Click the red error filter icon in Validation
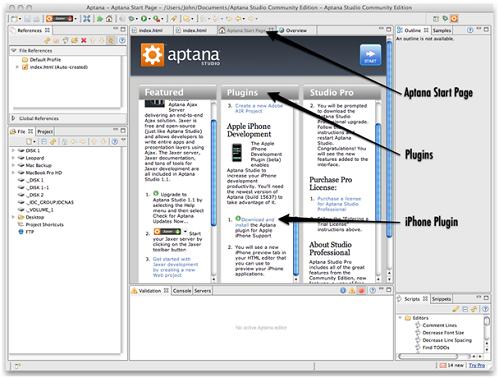The height and width of the screenshot is (378, 499). (361, 291)
